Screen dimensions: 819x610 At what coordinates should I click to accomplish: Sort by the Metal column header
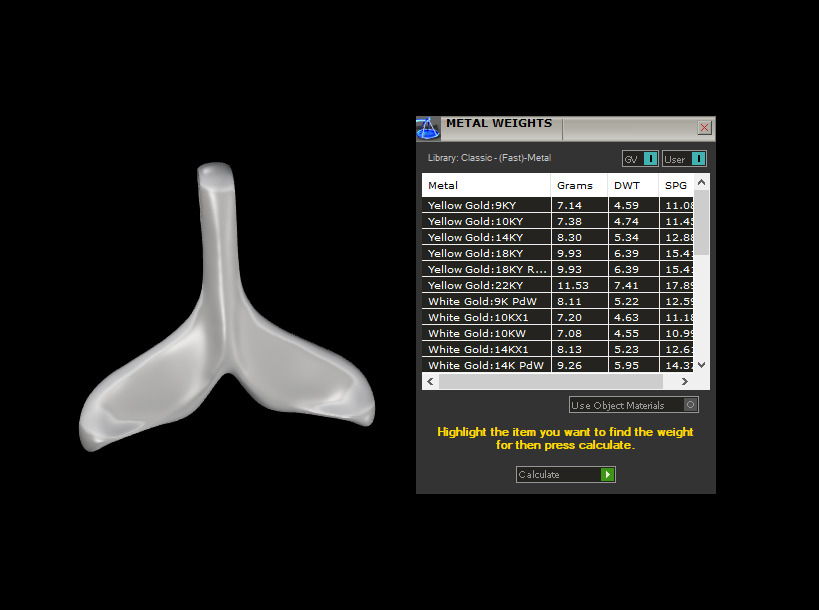tap(486, 185)
